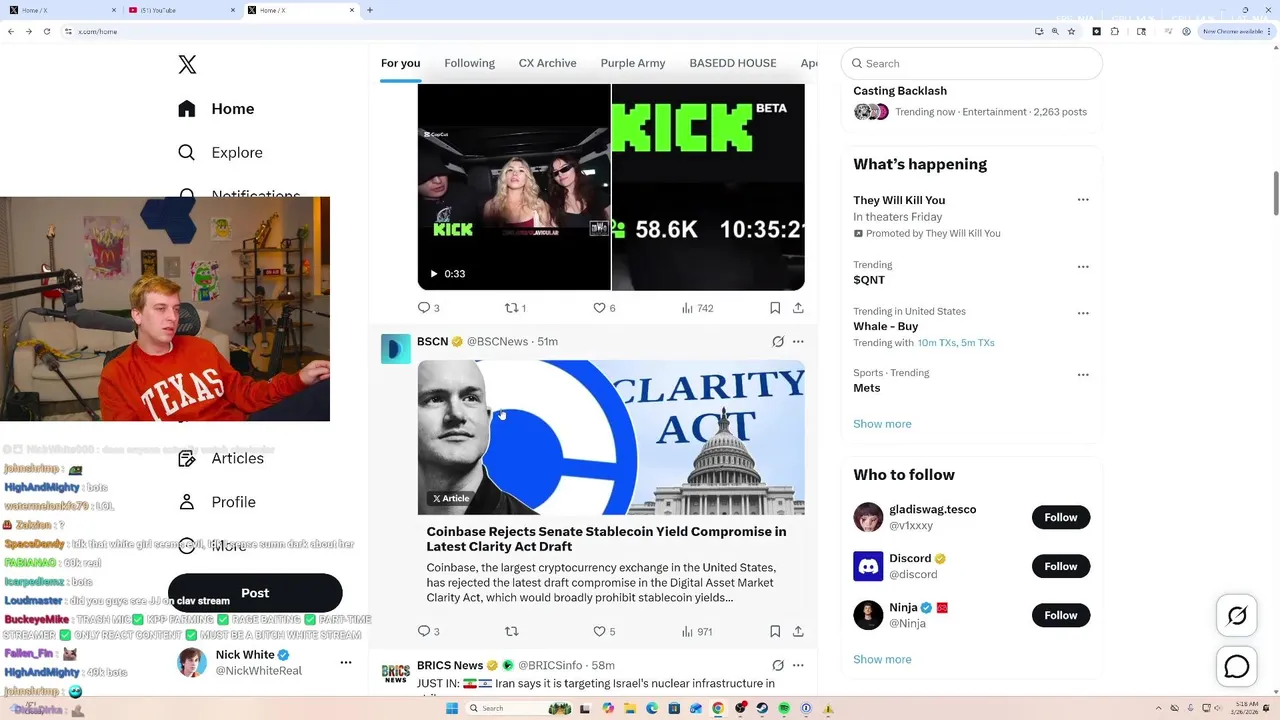Image resolution: width=1280 pixels, height=720 pixels.
Task: Open options for Whale - Buy trend
Action: pyautogui.click(x=1083, y=313)
